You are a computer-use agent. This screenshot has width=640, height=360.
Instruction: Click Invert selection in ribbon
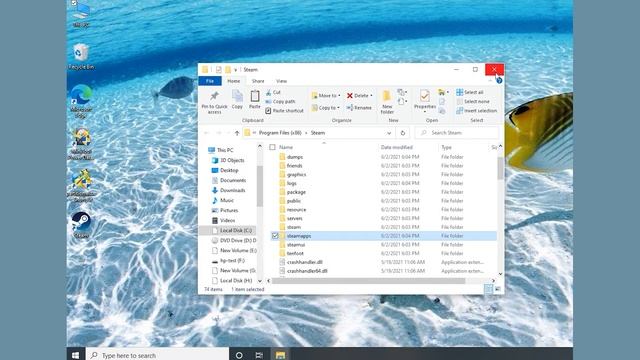pos(476,111)
